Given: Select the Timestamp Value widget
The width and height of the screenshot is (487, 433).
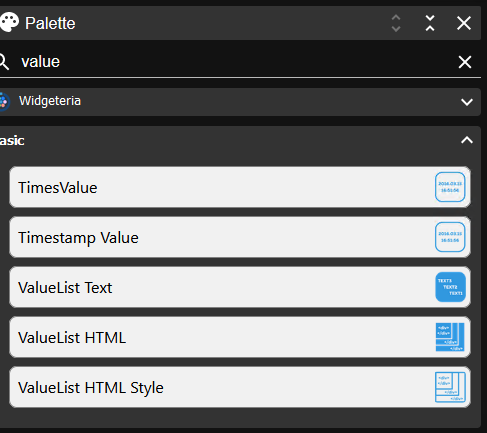Looking at the screenshot, I should click(240, 237).
